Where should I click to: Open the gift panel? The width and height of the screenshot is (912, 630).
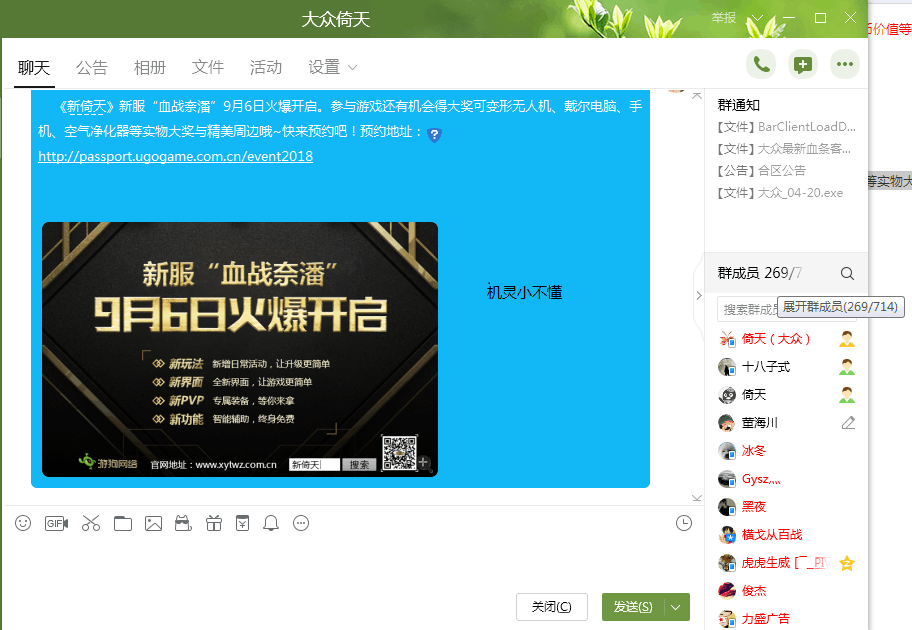point(213,523)
